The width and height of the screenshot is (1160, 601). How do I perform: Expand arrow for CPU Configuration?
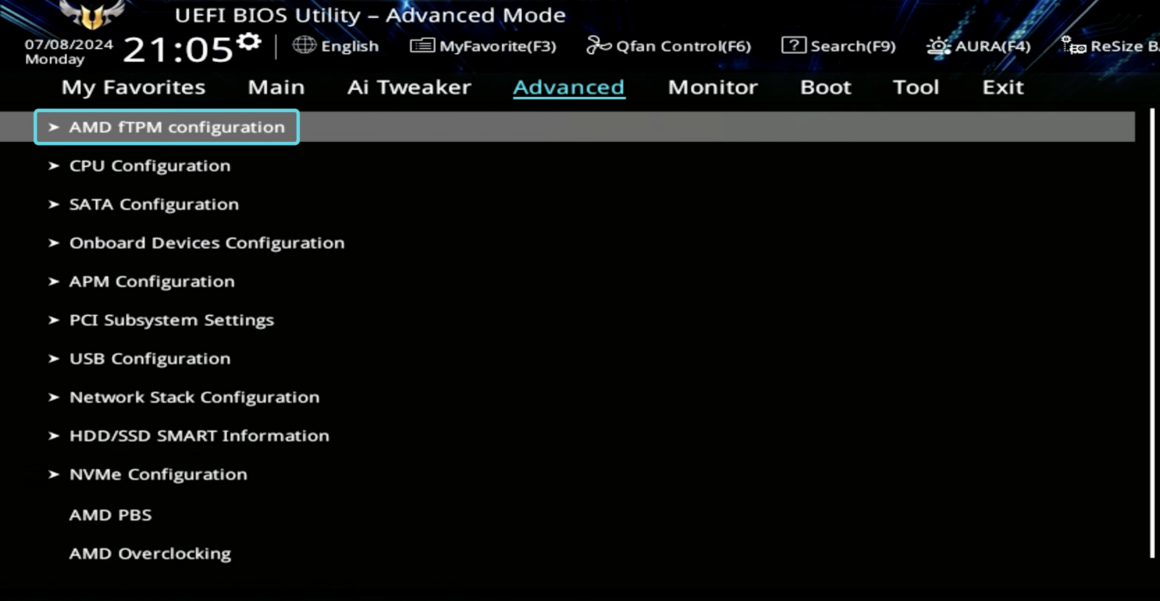(53, 166)
